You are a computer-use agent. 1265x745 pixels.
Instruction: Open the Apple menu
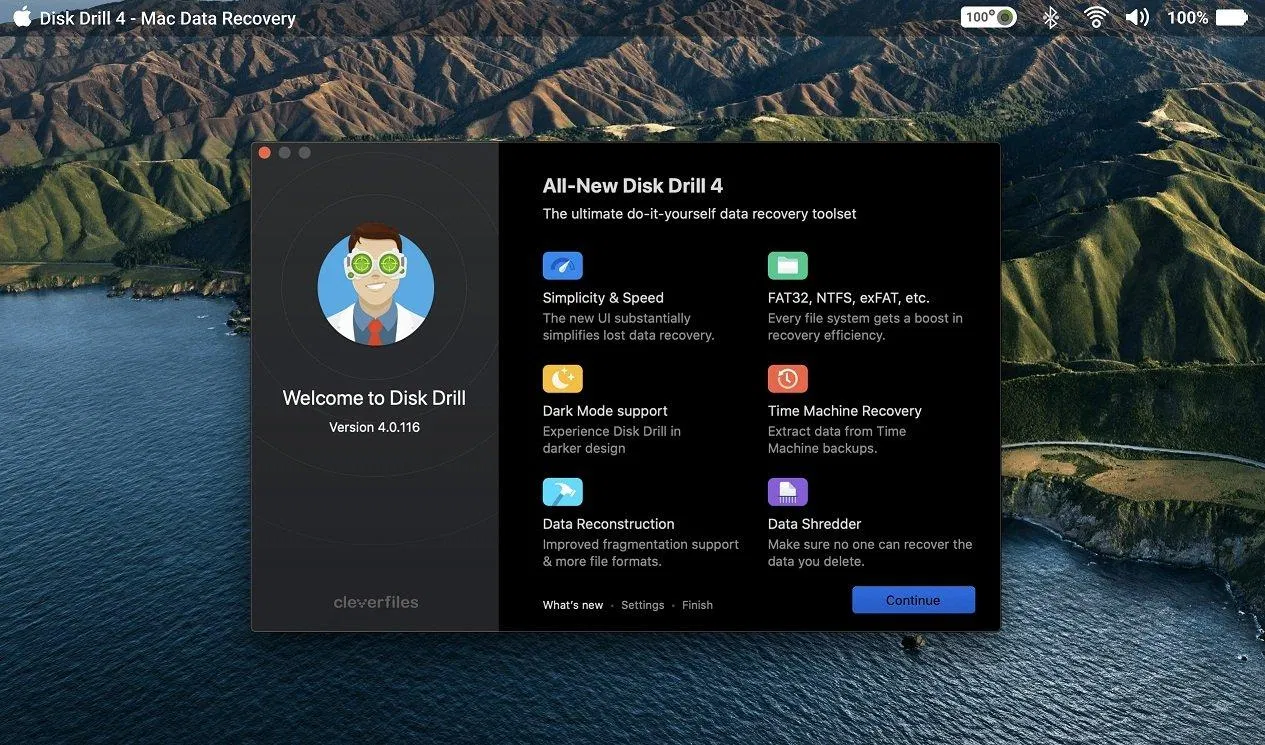pos(21,17)
